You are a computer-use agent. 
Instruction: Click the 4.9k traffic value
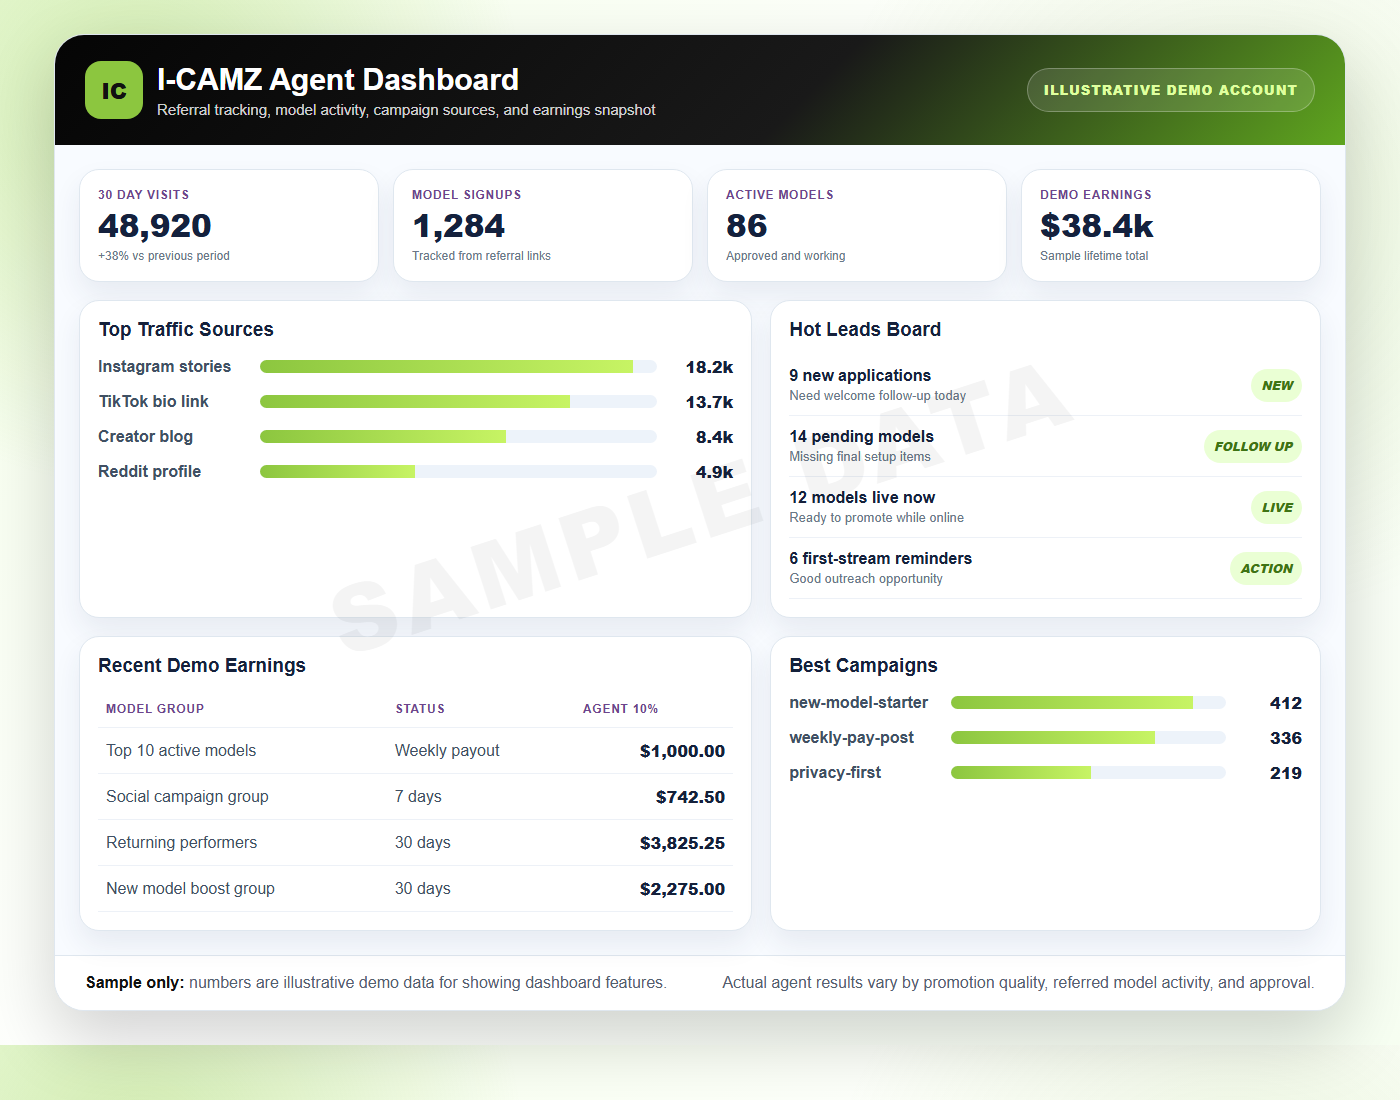(714, 472)
